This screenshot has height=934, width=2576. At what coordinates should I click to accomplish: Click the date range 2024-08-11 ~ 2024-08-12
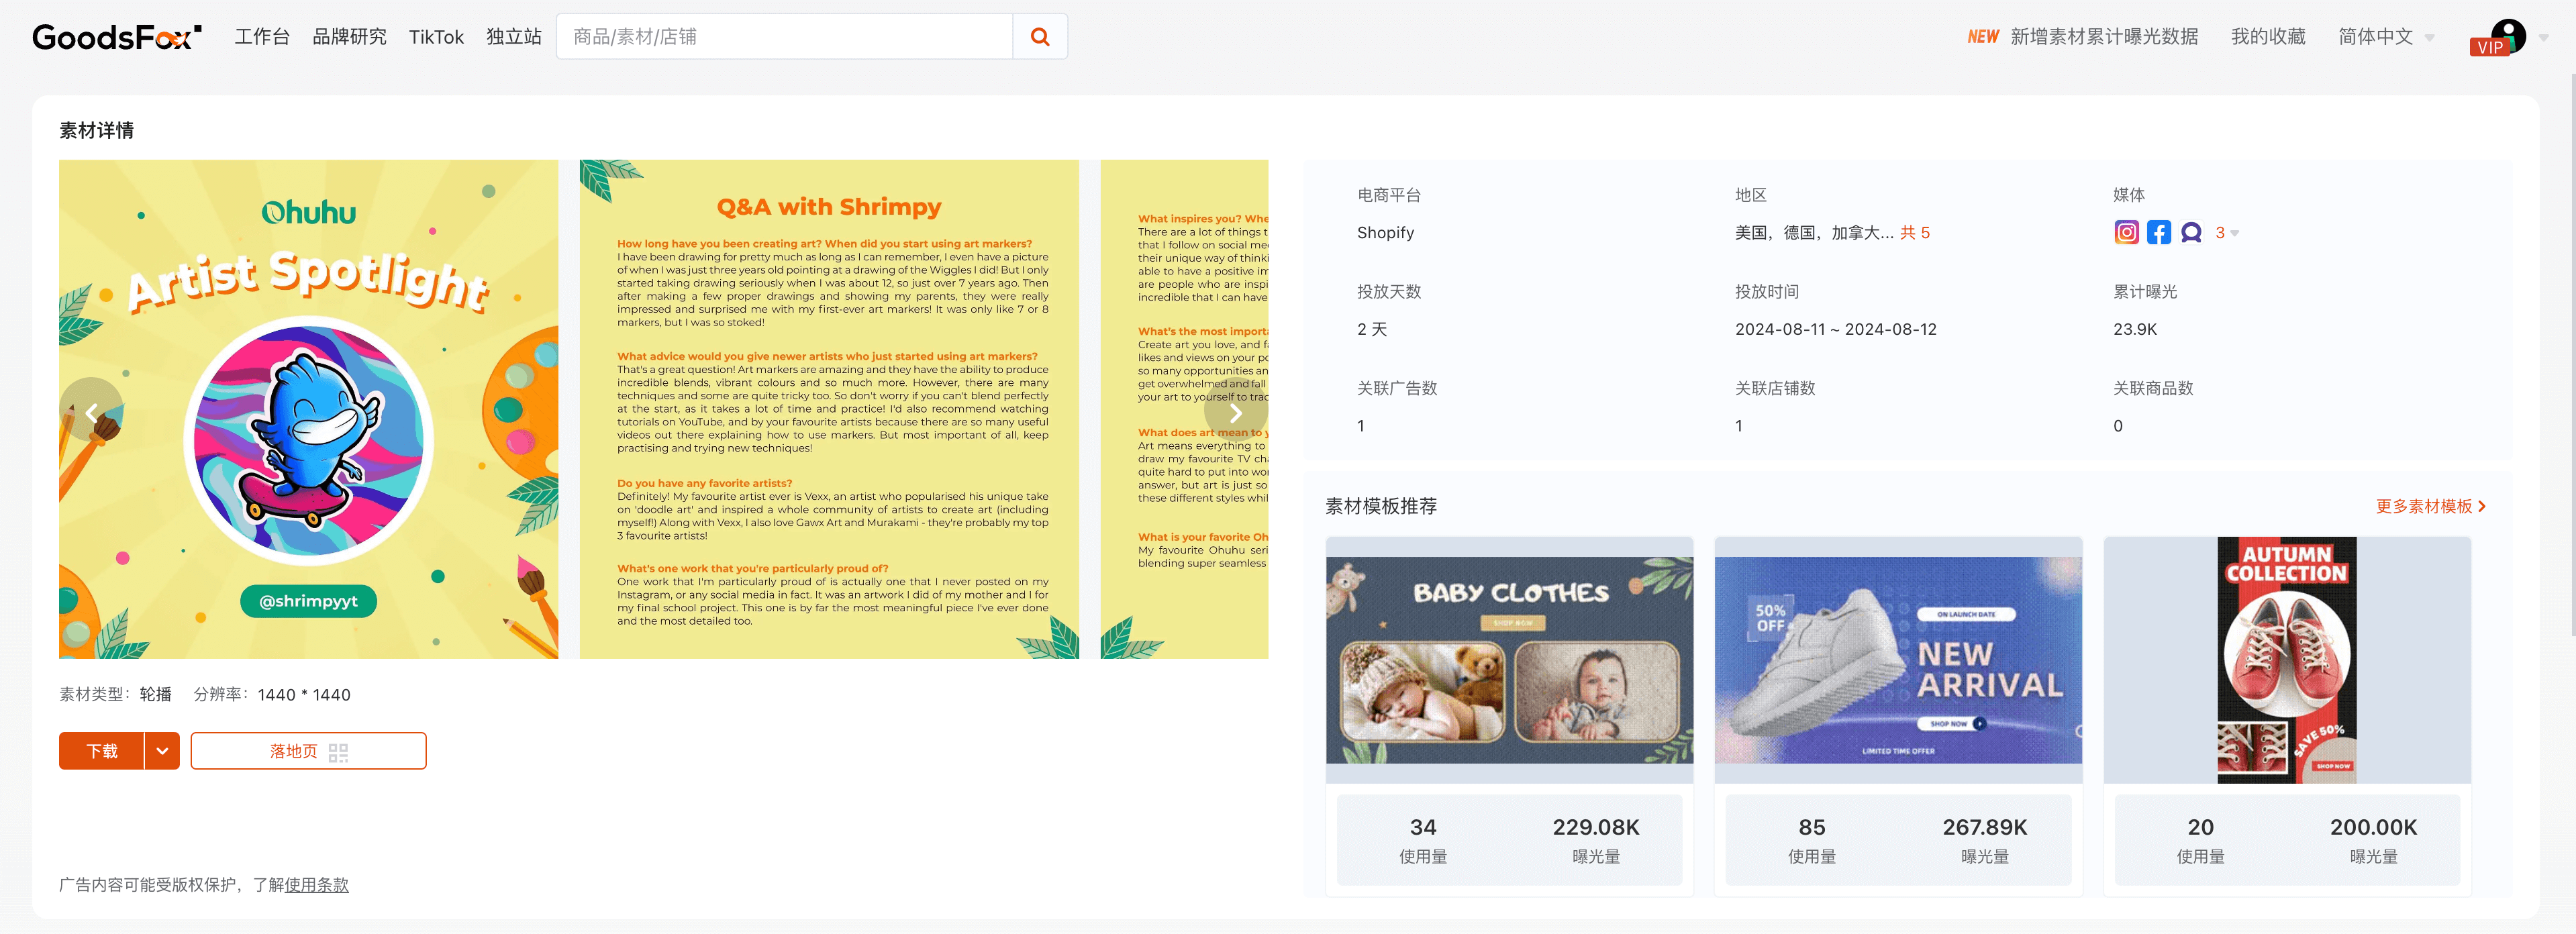(1835, 329)
